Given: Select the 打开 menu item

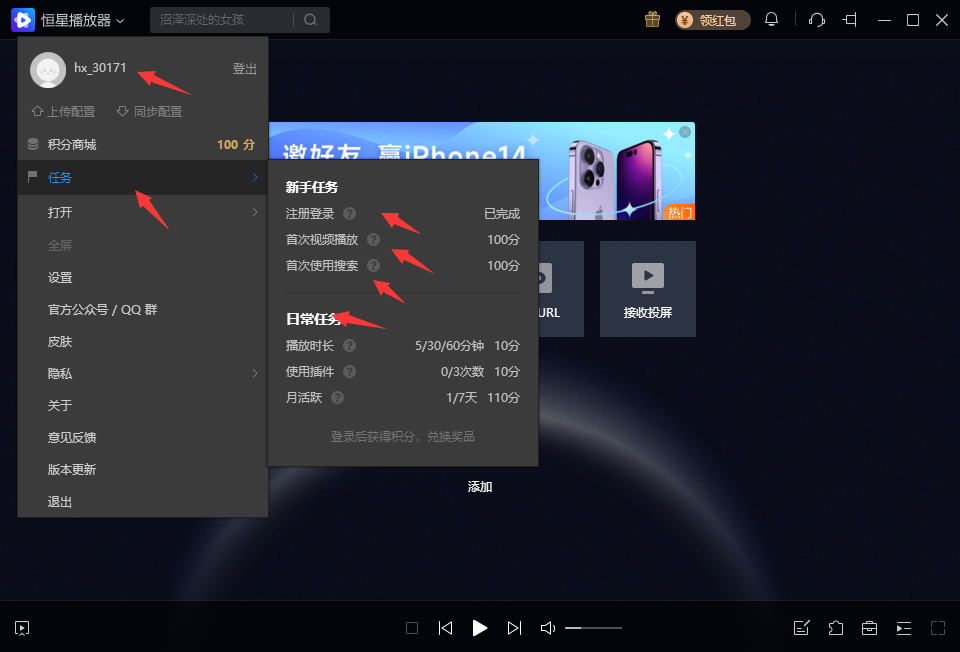Looking at the screenshot, I should (143, 212).
